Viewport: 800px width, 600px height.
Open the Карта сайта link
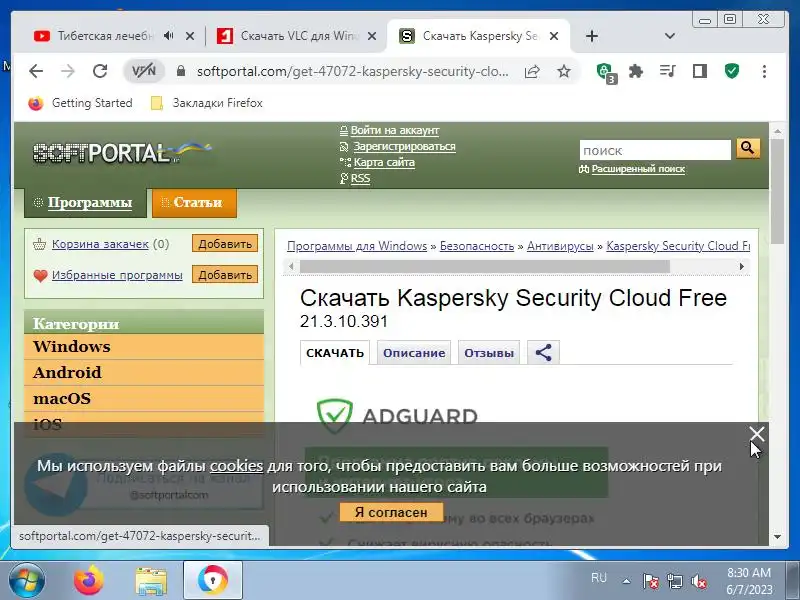[x=384, y=162]
